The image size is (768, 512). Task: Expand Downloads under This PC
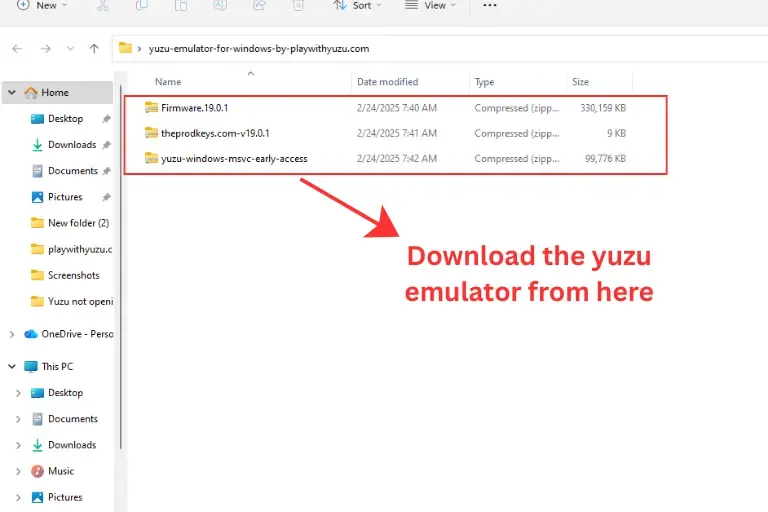[x=19, y=445]
